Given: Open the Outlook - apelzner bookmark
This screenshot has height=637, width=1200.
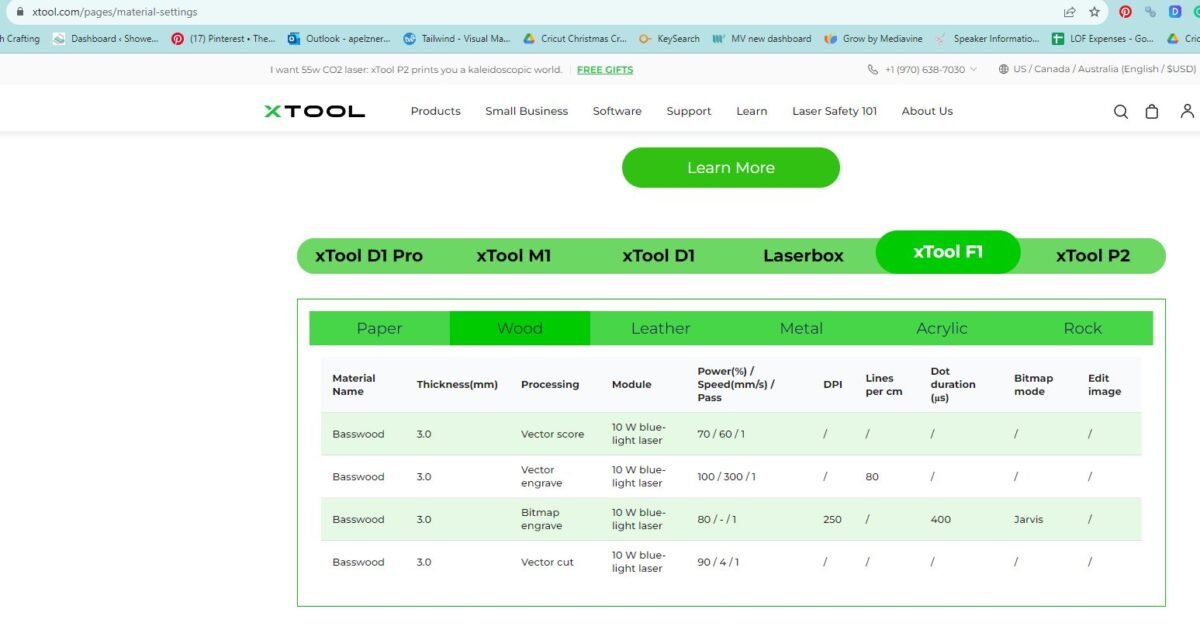Looking at the screenshot, I should click(339, 39).
